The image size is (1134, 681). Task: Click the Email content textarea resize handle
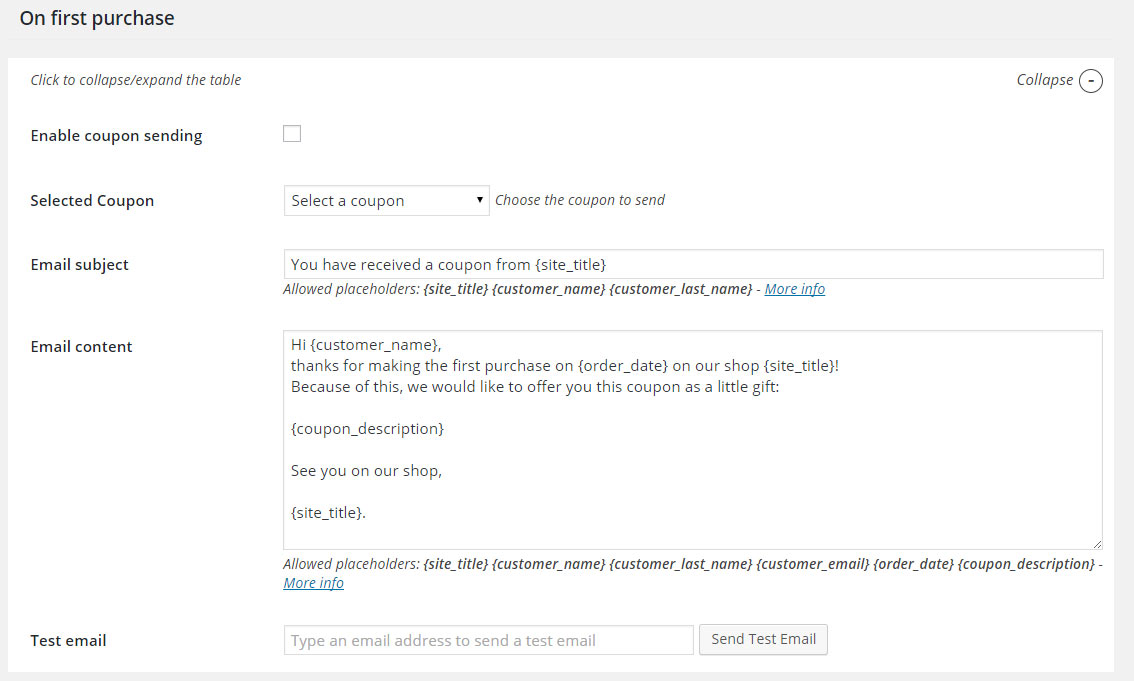[1097, 544]
